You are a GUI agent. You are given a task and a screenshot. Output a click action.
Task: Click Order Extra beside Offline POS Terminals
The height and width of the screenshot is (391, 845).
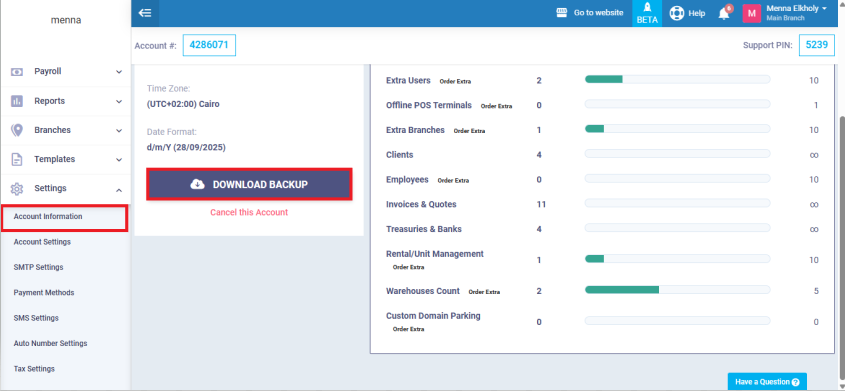(x=496, y=106)
